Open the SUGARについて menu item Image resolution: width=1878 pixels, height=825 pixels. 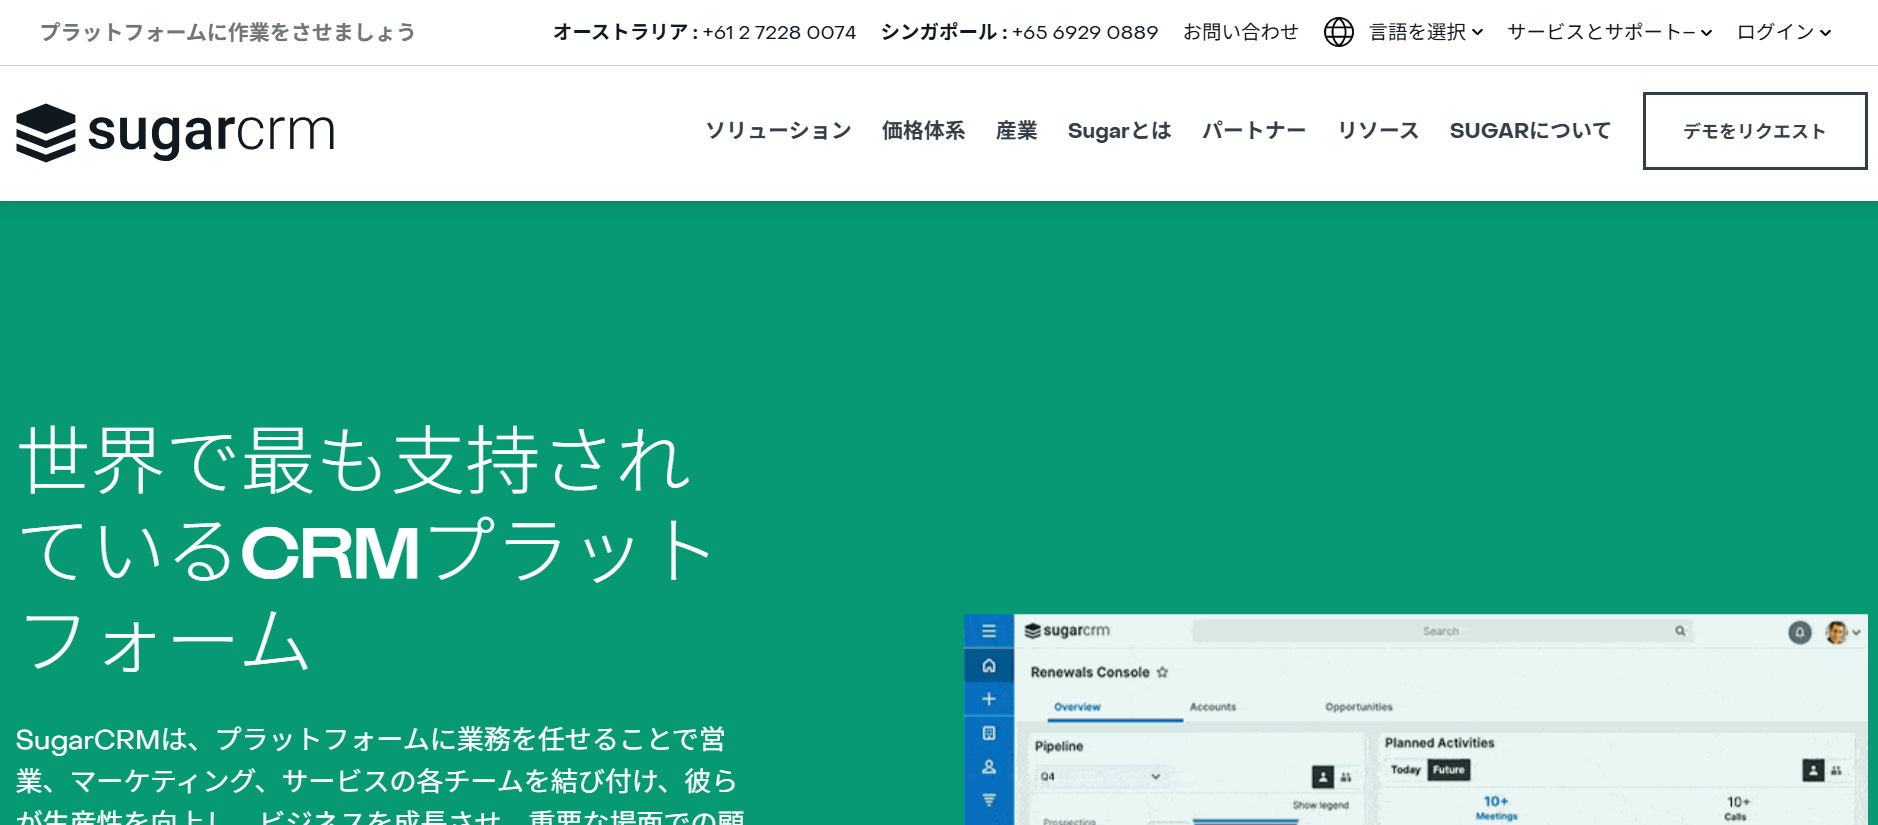tap(1530, 131)
